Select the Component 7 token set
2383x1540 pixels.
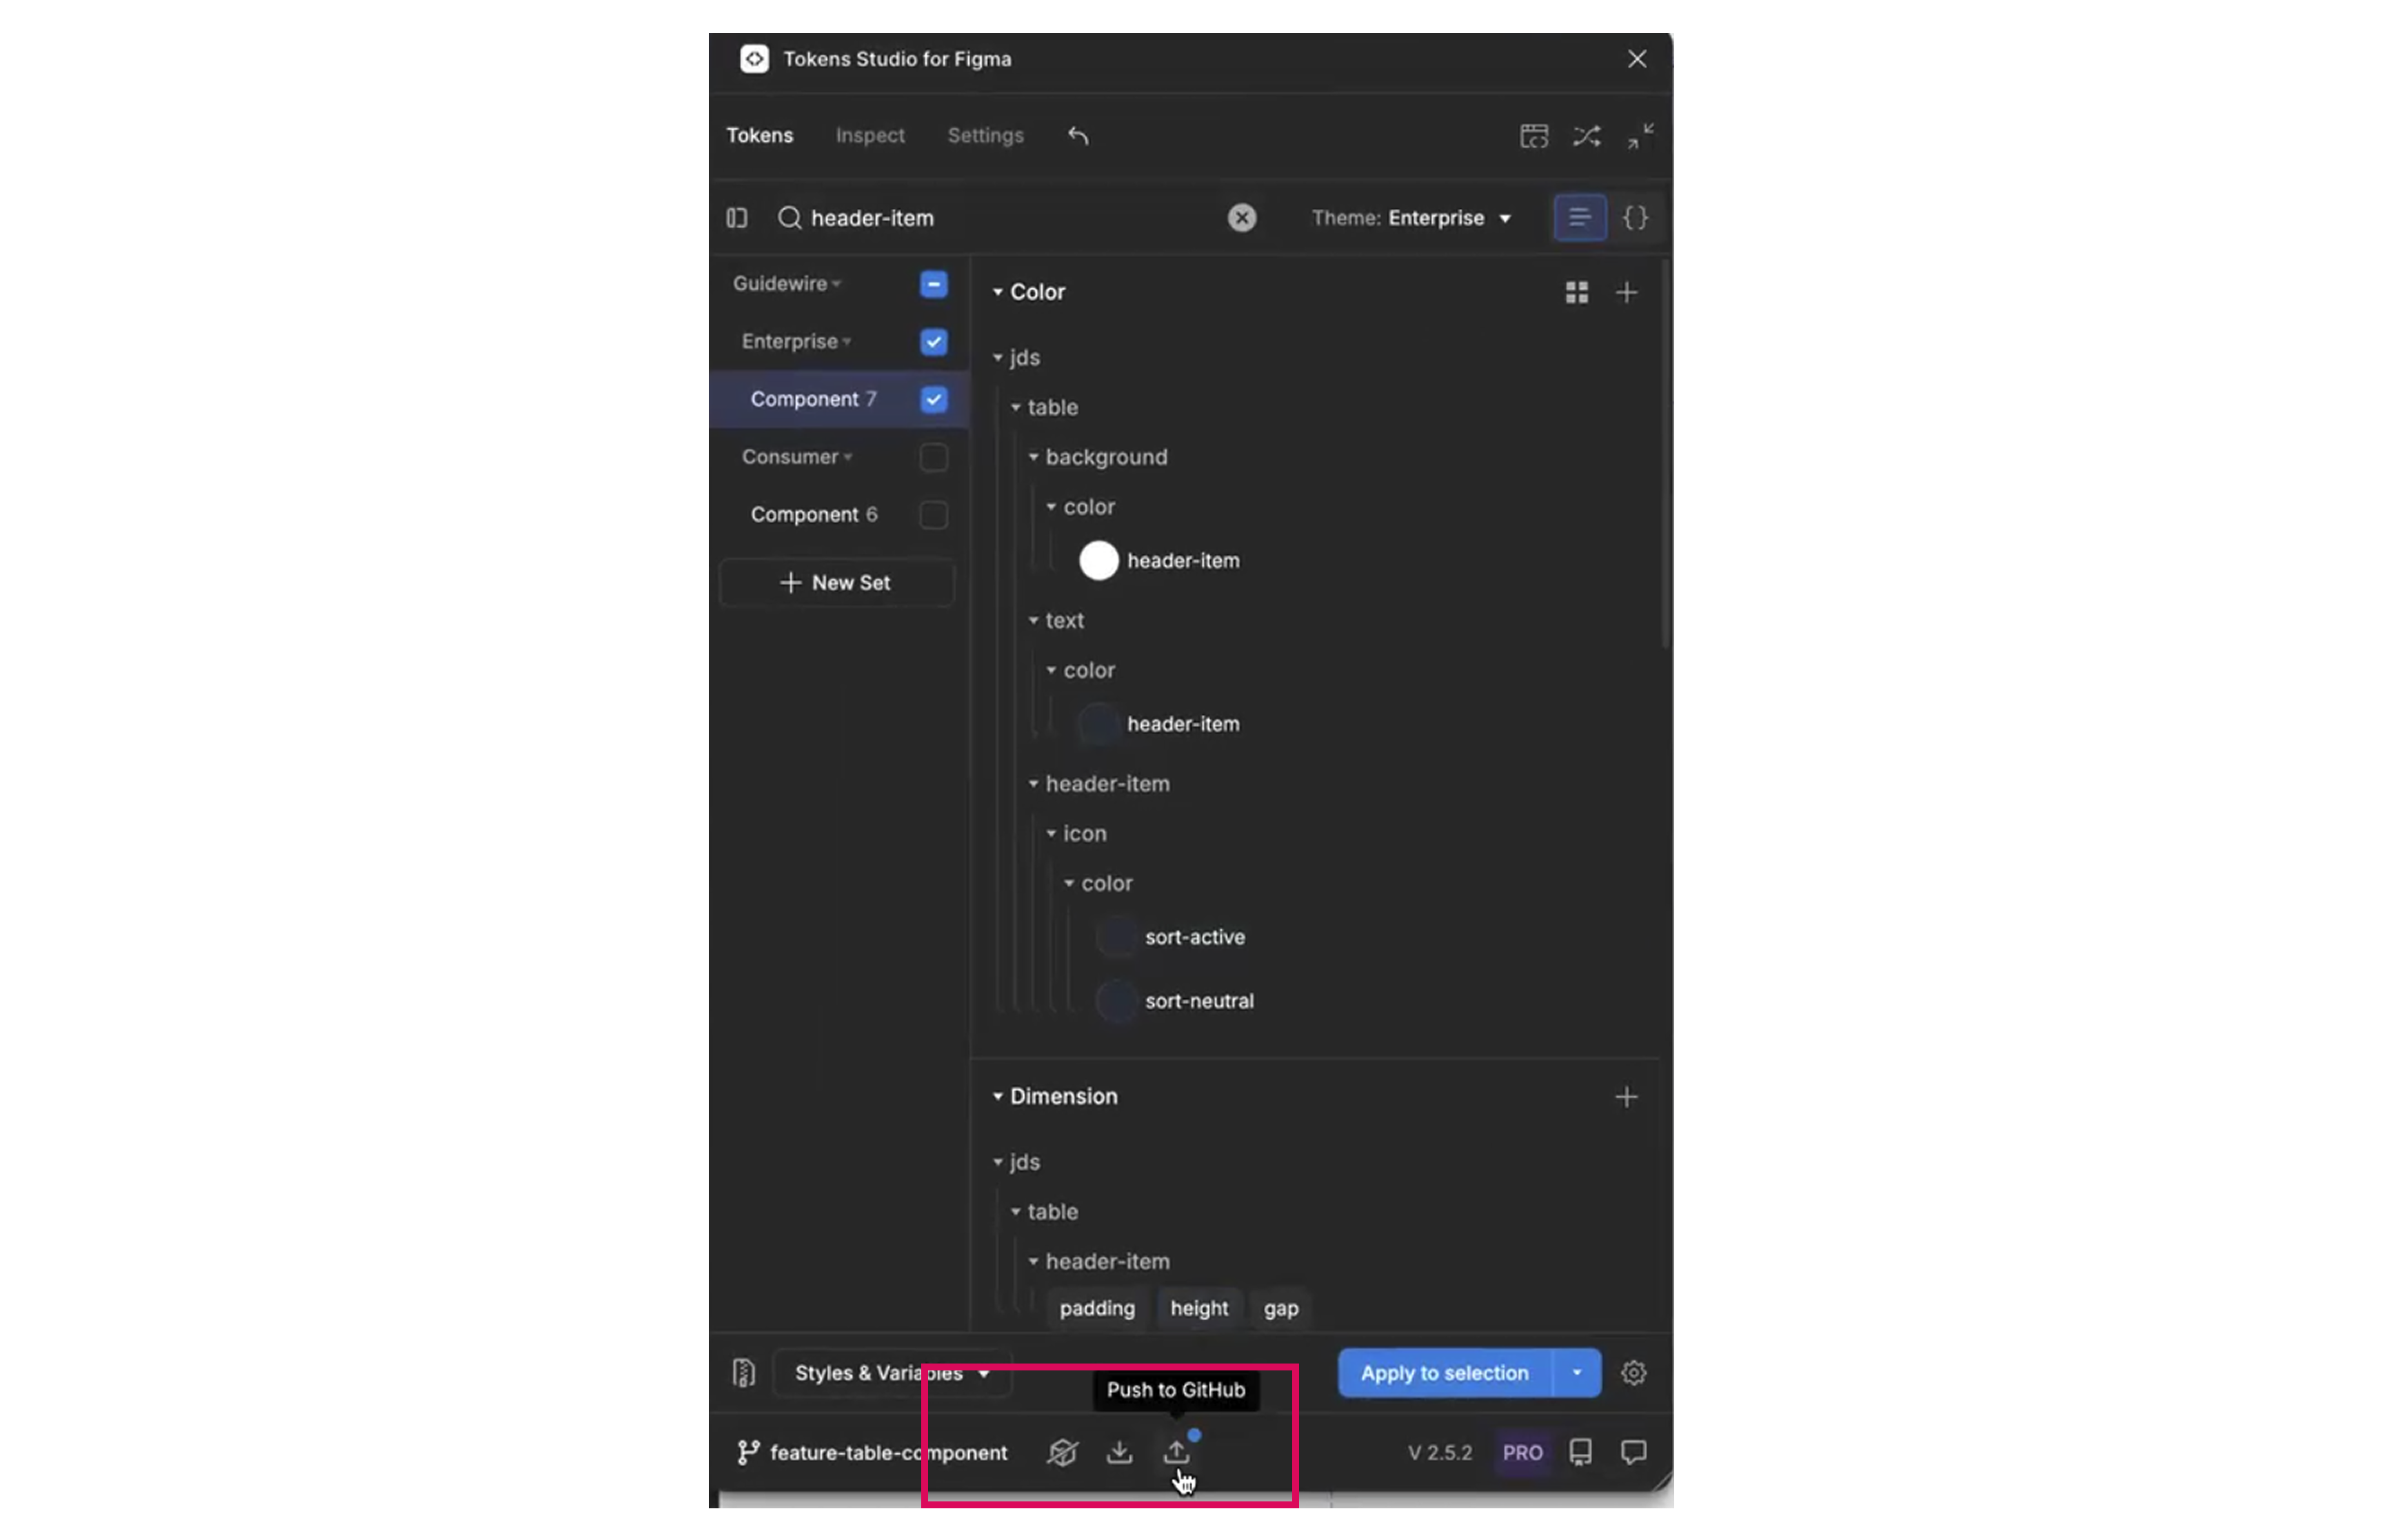[813, 399]
